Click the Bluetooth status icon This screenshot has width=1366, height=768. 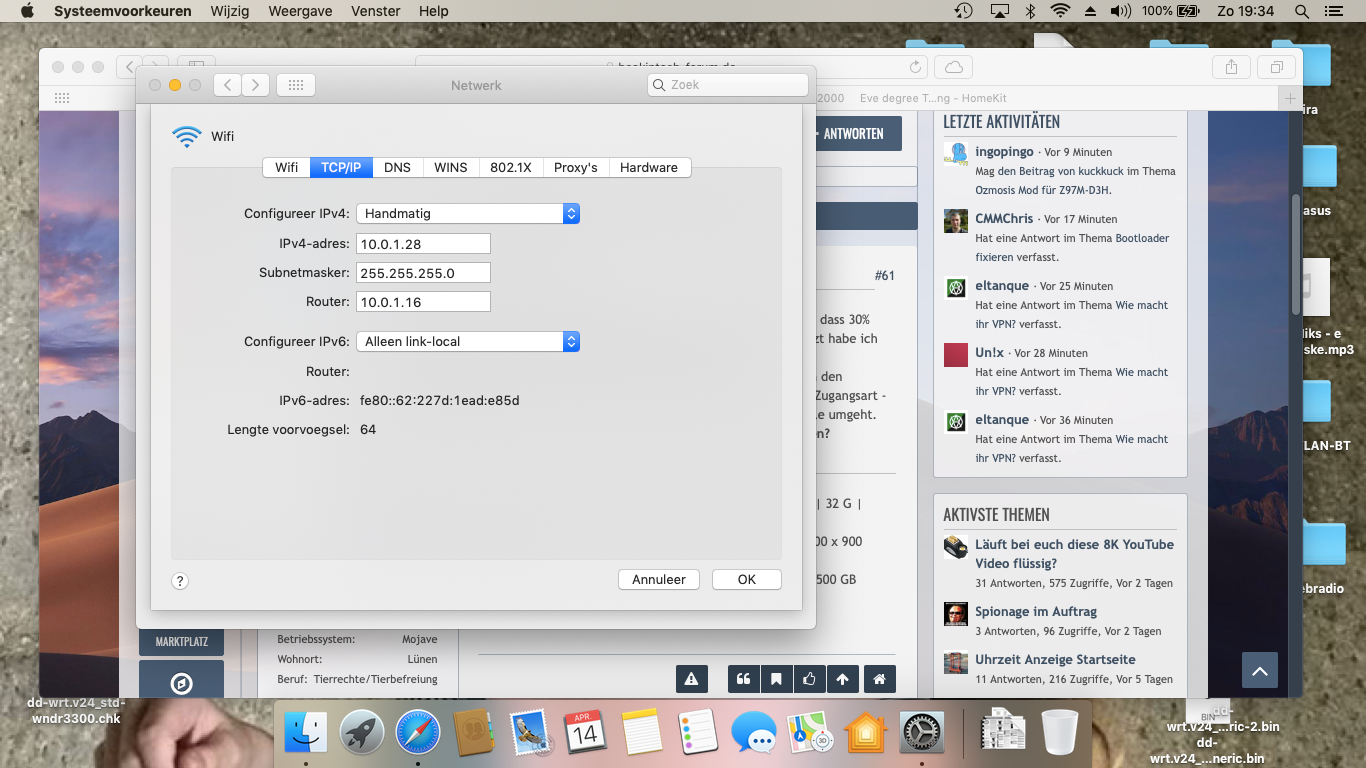1030,11
